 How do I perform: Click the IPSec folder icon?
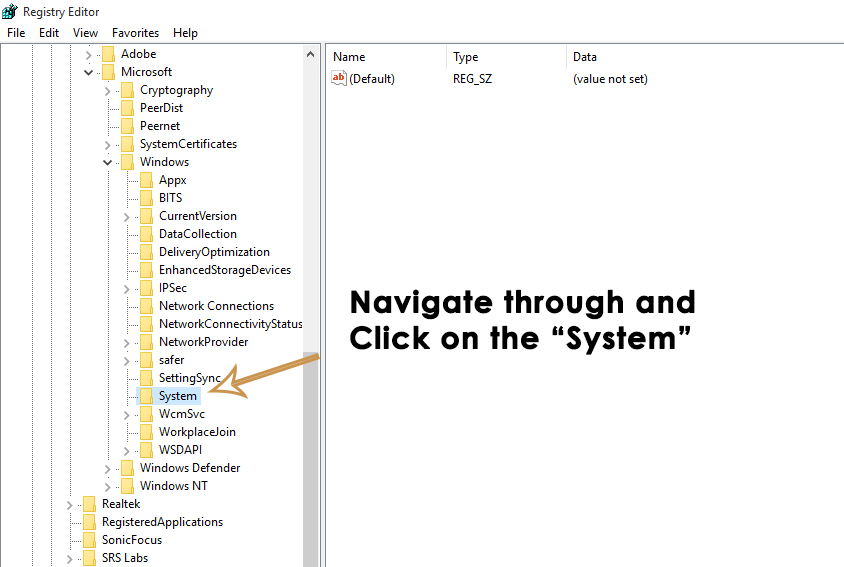coord(146,288)
